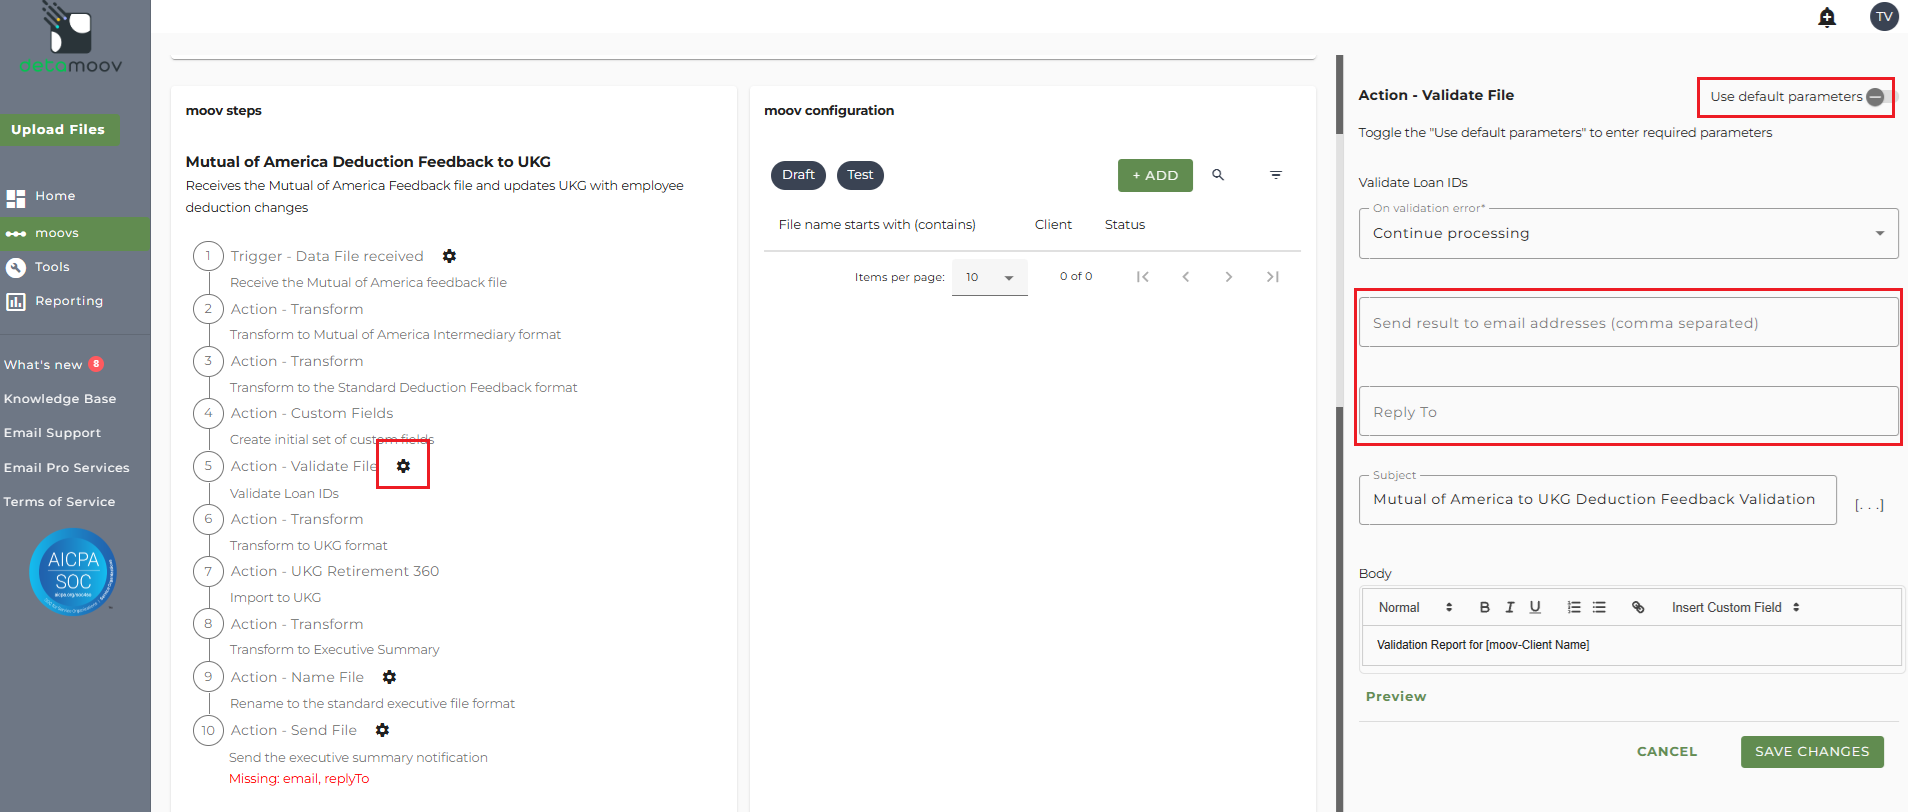Screen dimensions: 1908x812
Task: Open the TV user avatar menu
Action: pos(1884,16)
